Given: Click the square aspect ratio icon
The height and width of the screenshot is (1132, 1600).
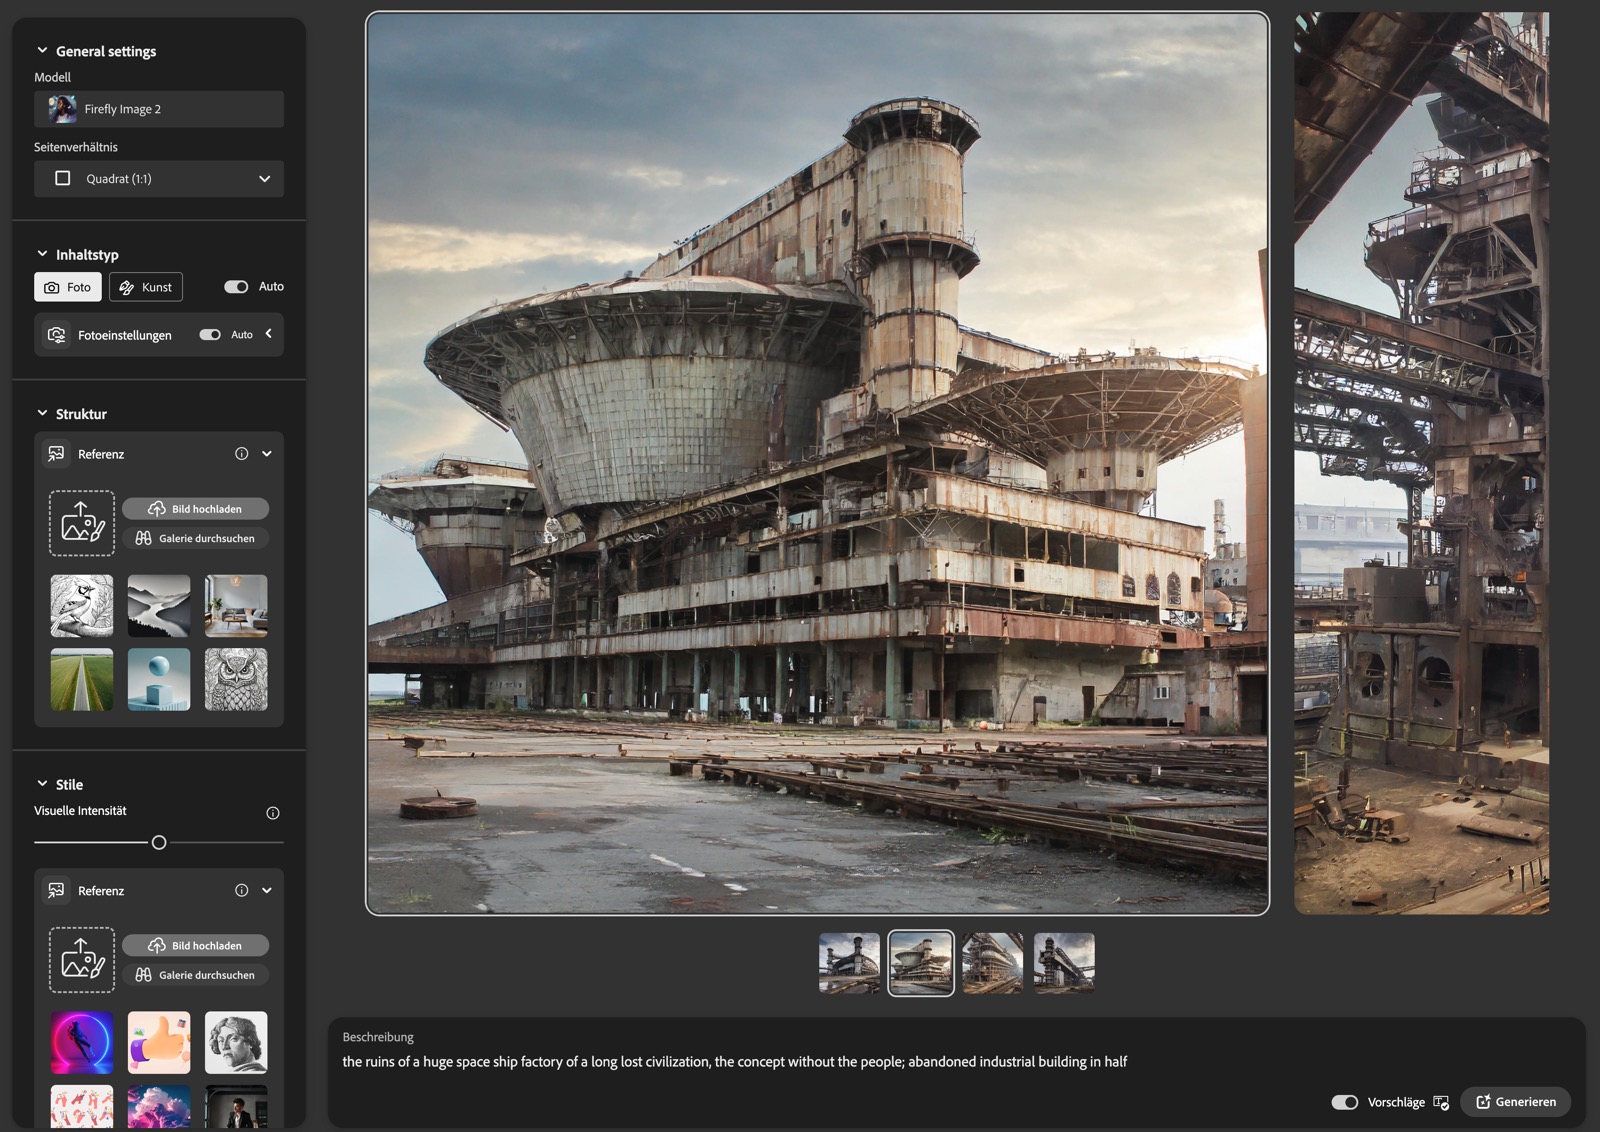Looking at the screenshot, I should coord(63,178).
